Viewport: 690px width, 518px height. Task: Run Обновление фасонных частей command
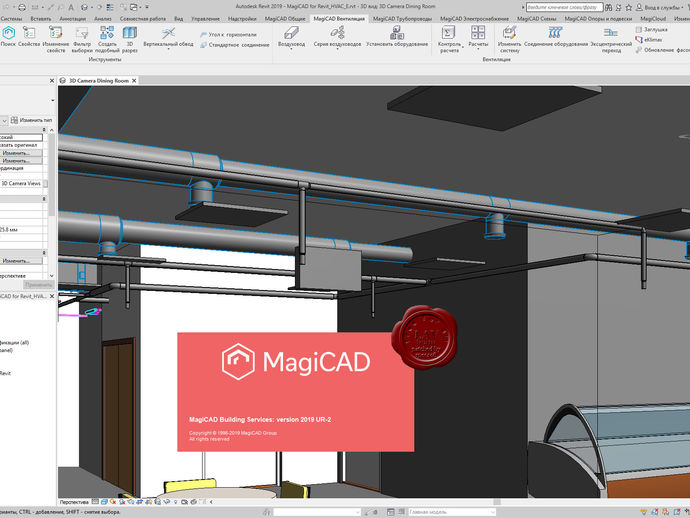662,50
